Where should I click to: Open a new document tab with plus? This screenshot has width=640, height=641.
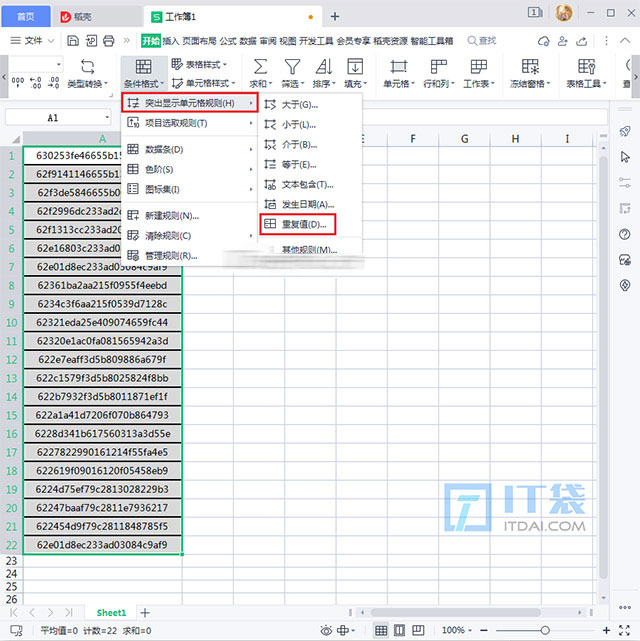335,16
